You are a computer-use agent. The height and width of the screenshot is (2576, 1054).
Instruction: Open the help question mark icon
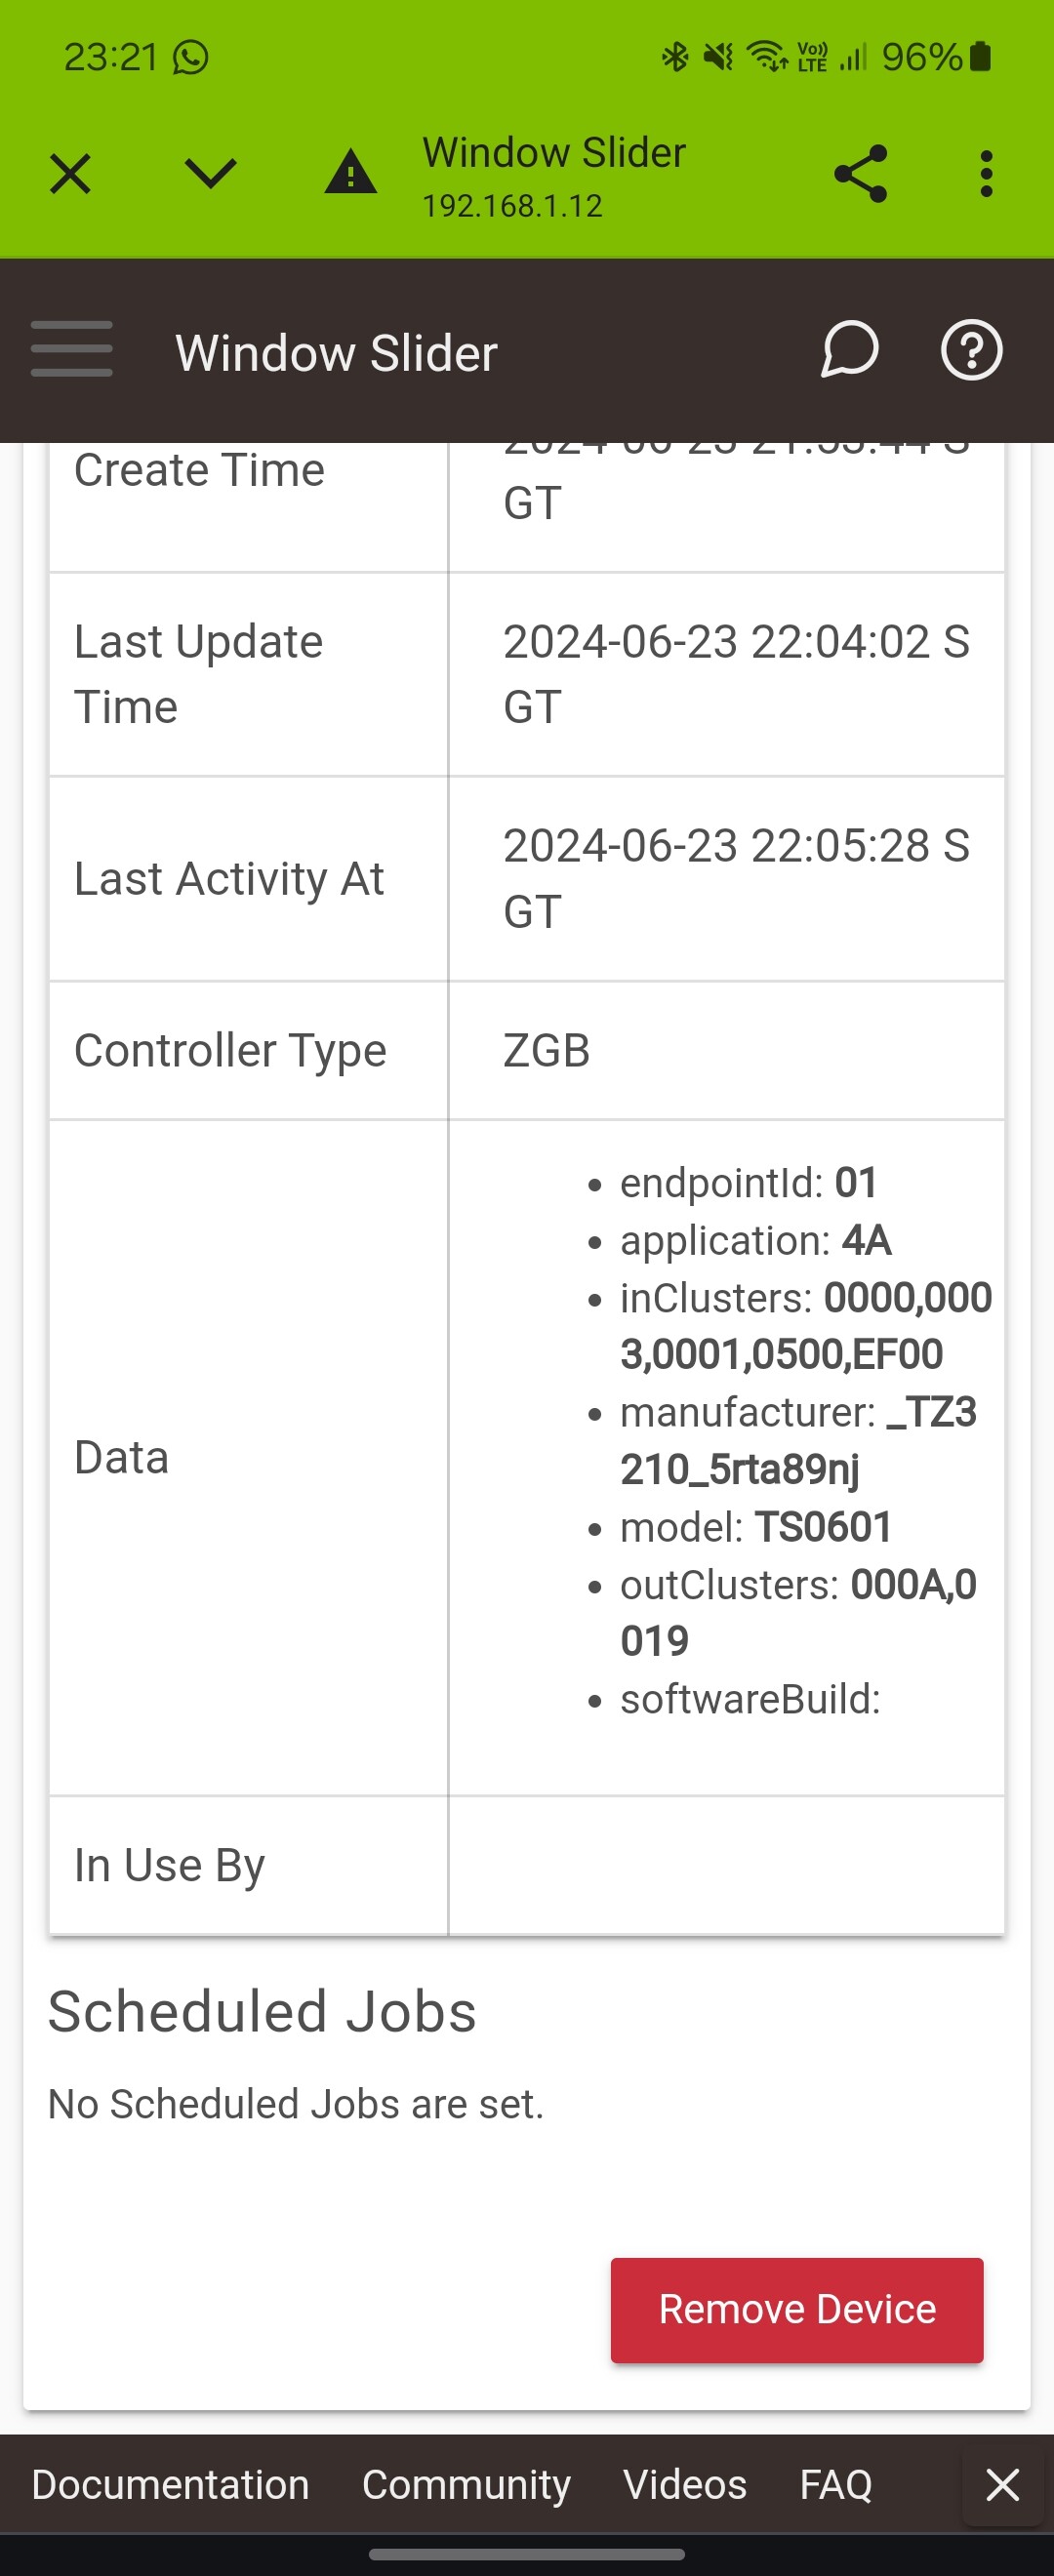[x=971, y=350]
